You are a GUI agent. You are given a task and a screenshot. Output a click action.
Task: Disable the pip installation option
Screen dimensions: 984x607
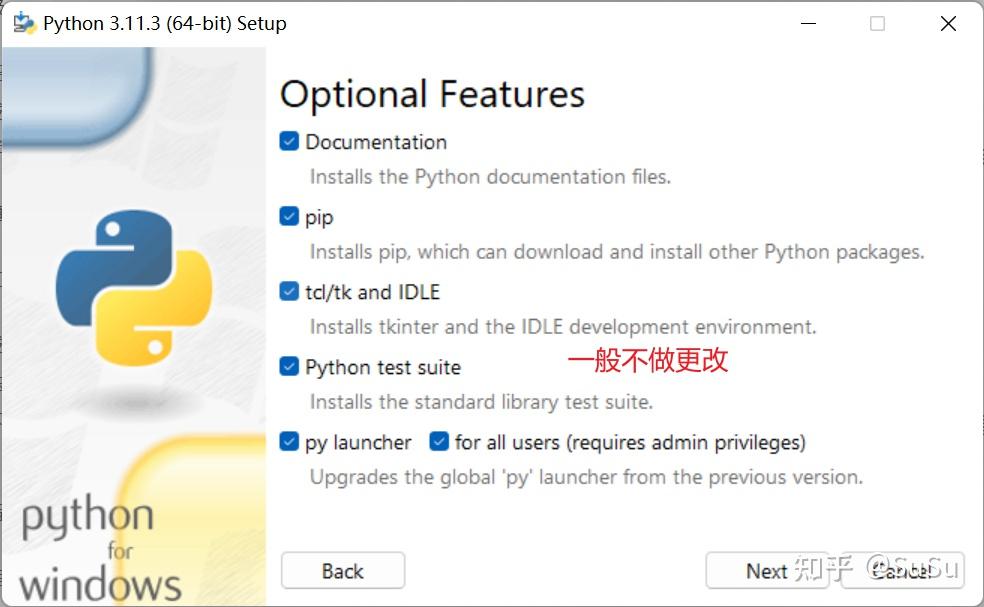tap(288, 216)
